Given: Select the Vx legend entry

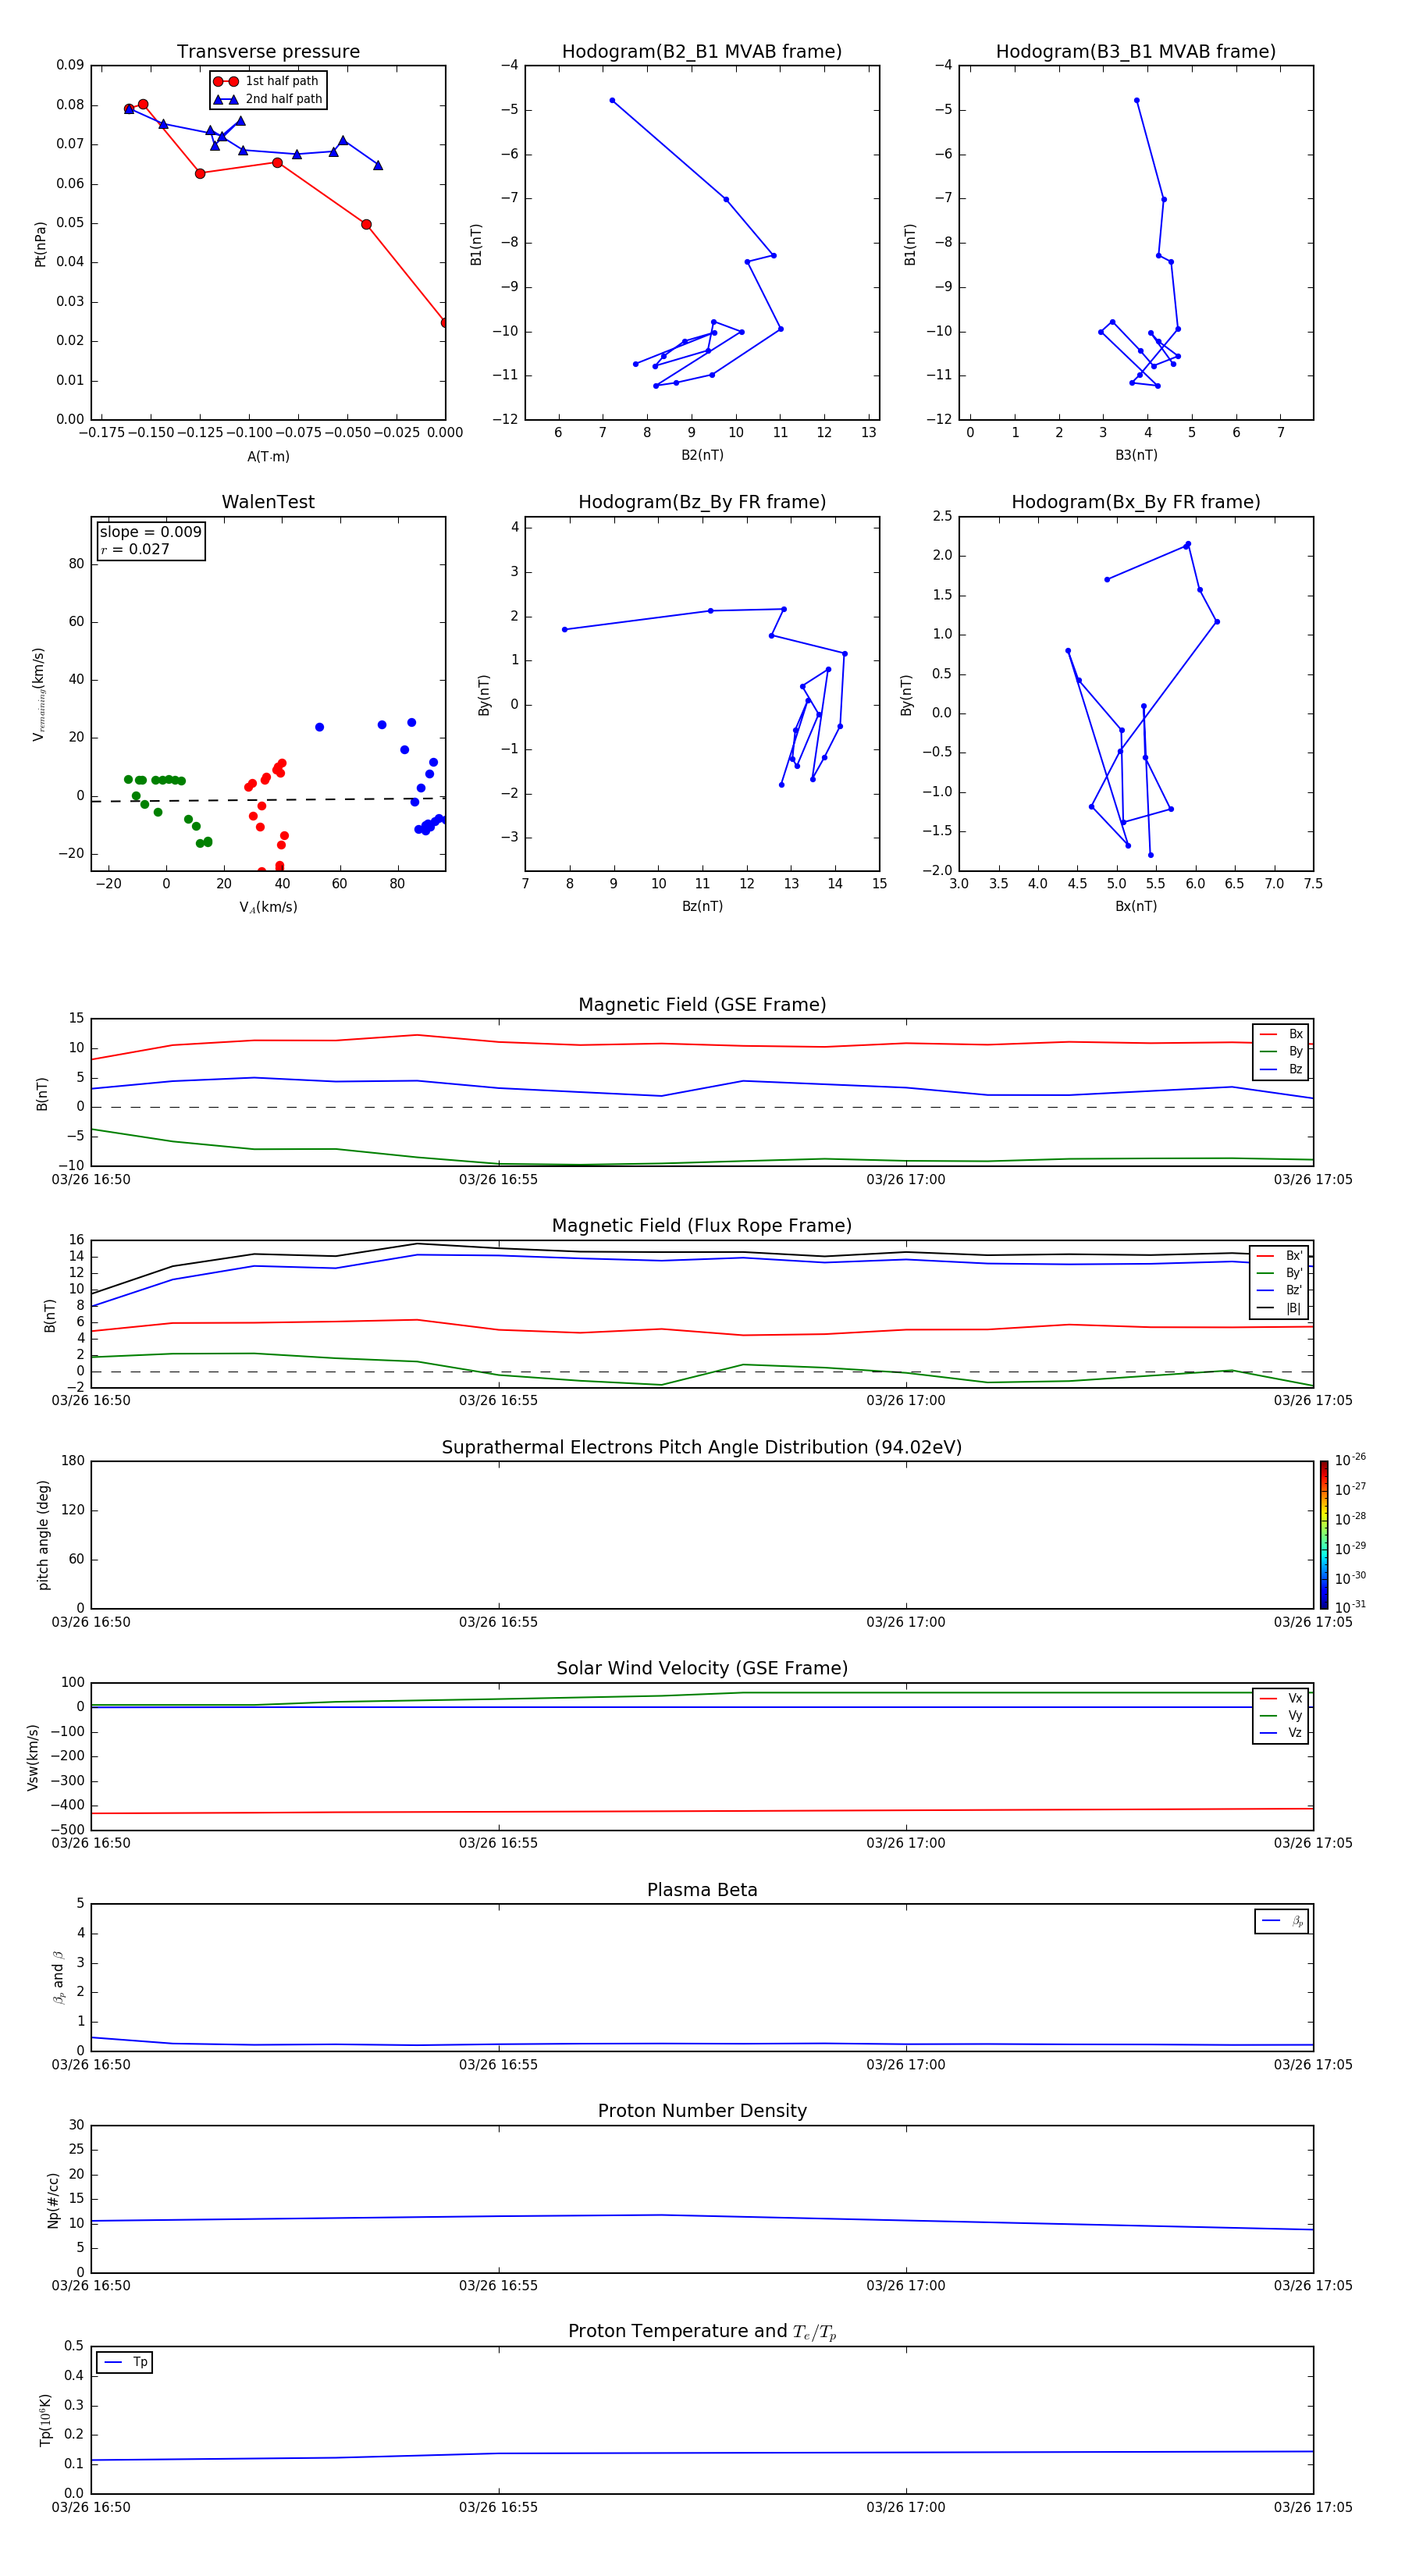Looking at the screenshot, I should (x=1281, y=1698).
